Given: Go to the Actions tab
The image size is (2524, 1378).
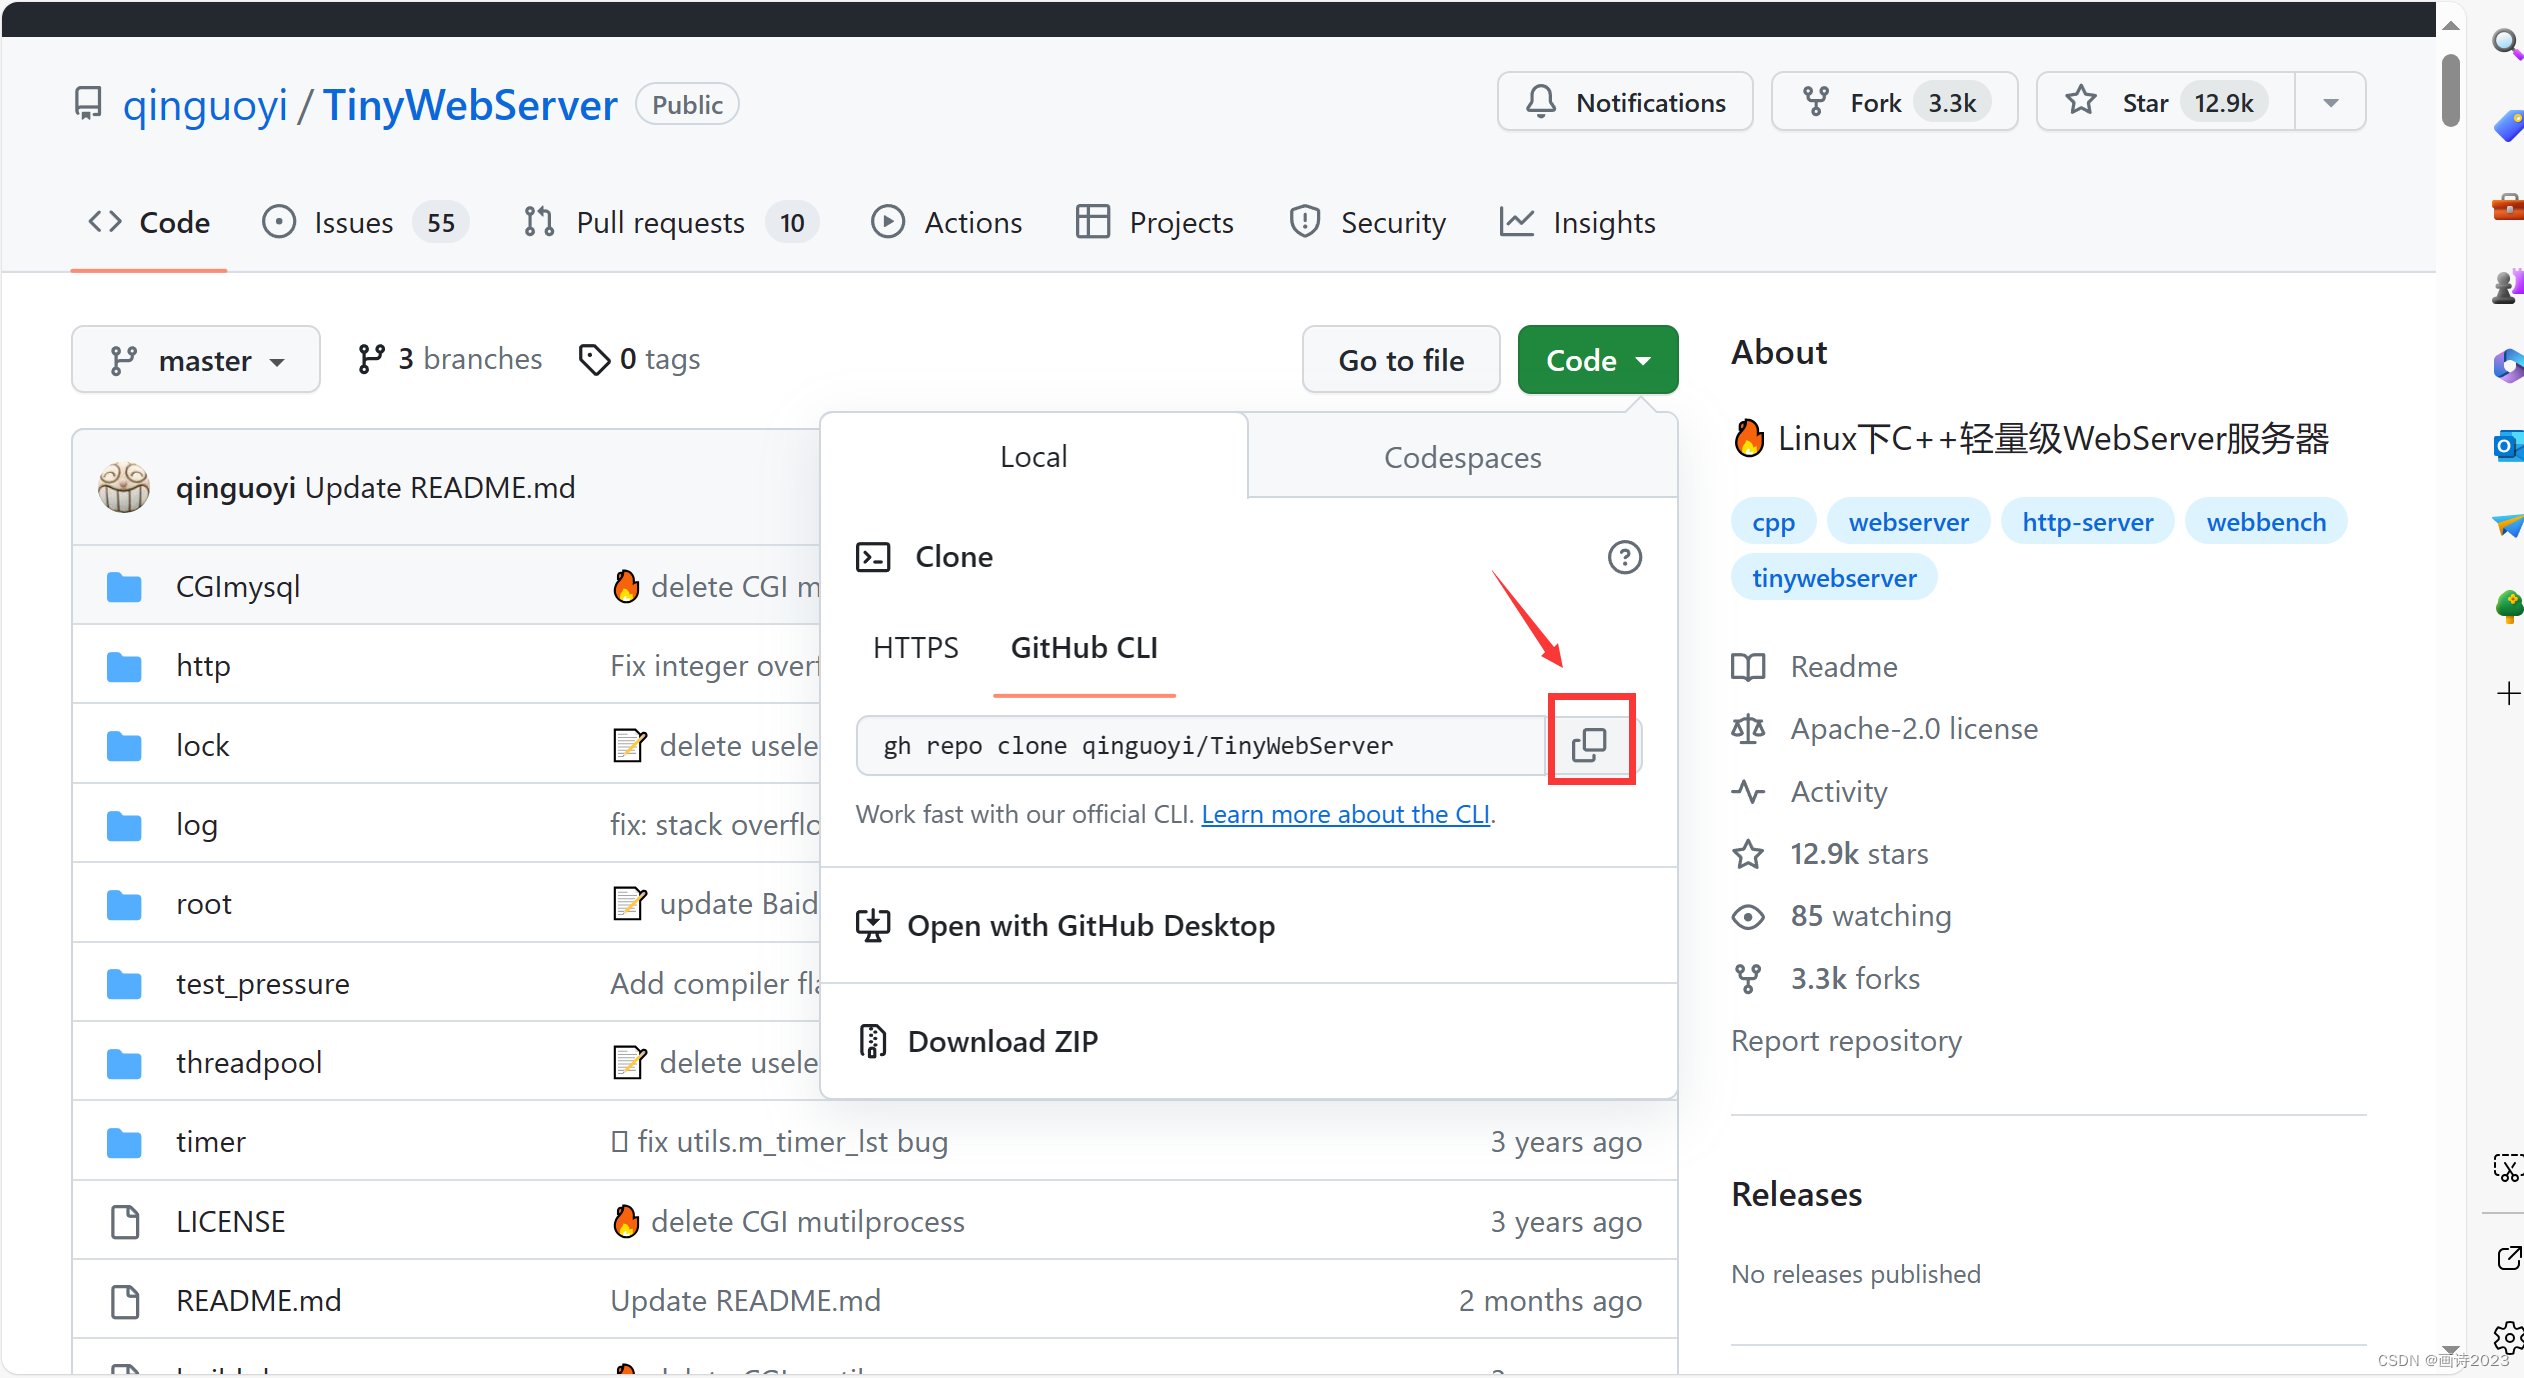Looking at the screenshot, I should tap(946, 222).
